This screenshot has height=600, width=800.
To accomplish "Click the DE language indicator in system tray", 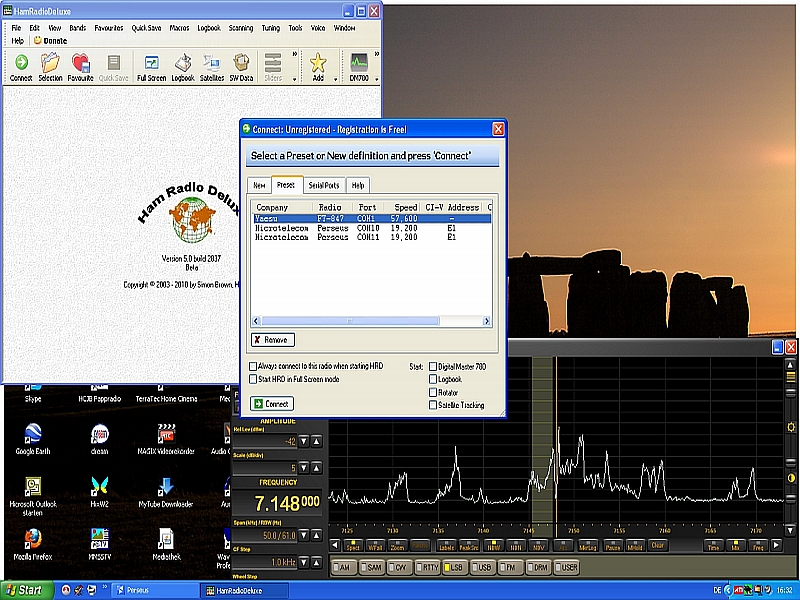I will (717, 590).
